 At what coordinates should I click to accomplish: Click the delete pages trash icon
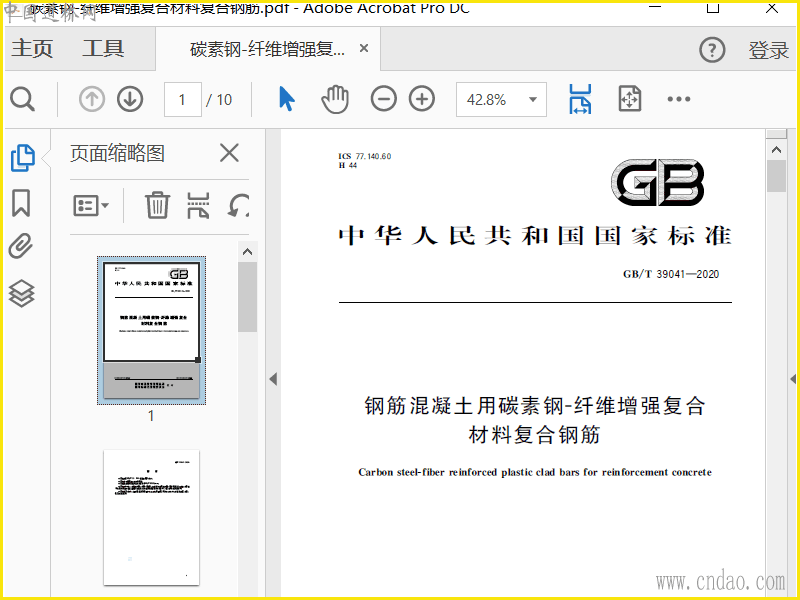[157, 205]
